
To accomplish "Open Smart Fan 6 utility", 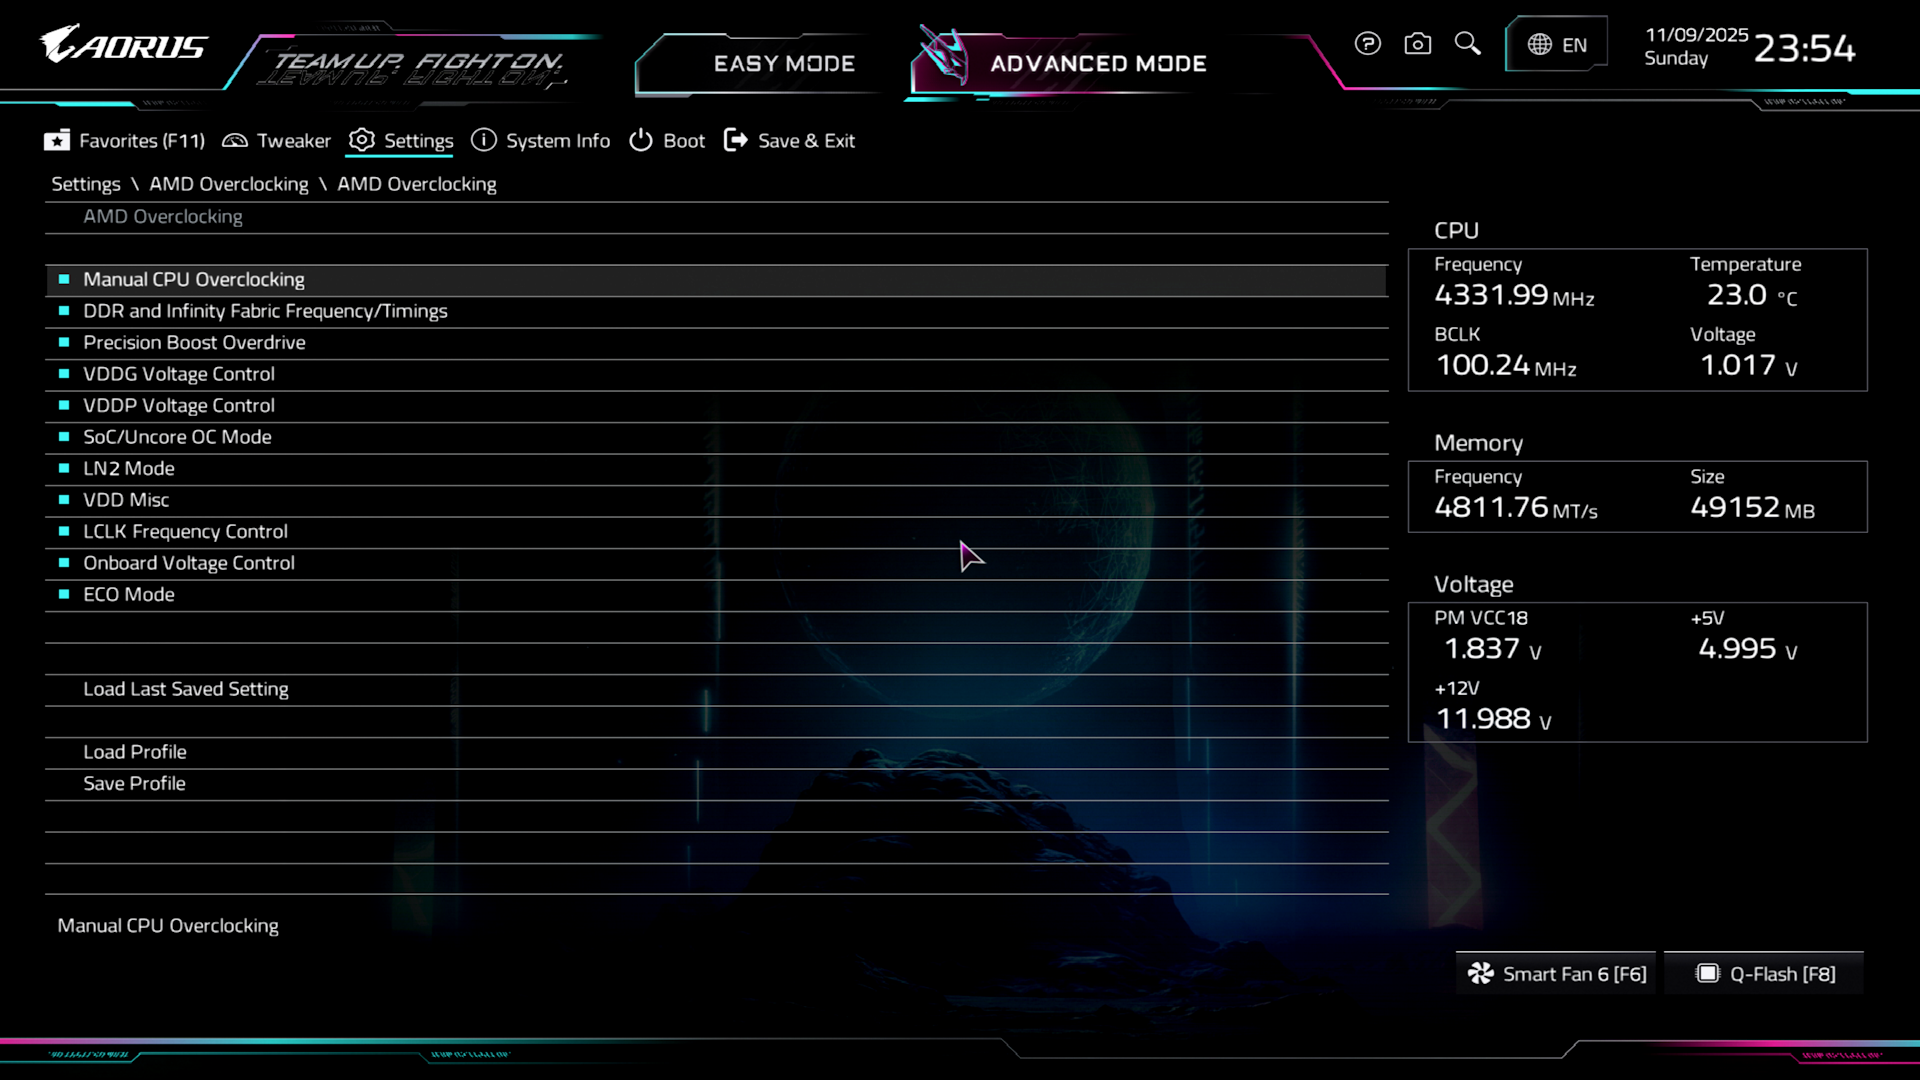I will click(1556, 974).
